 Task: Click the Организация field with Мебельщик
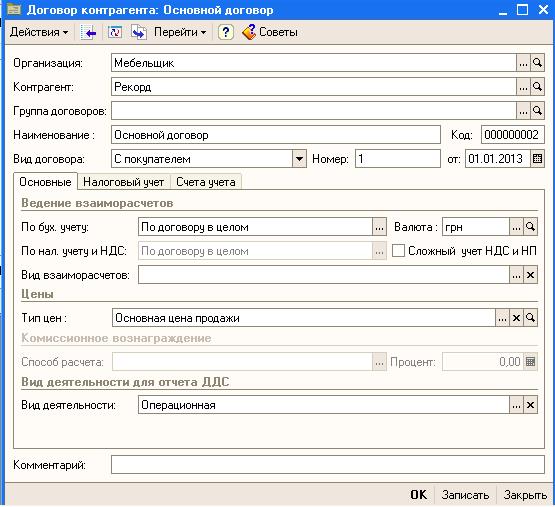[x=314, y=63]
